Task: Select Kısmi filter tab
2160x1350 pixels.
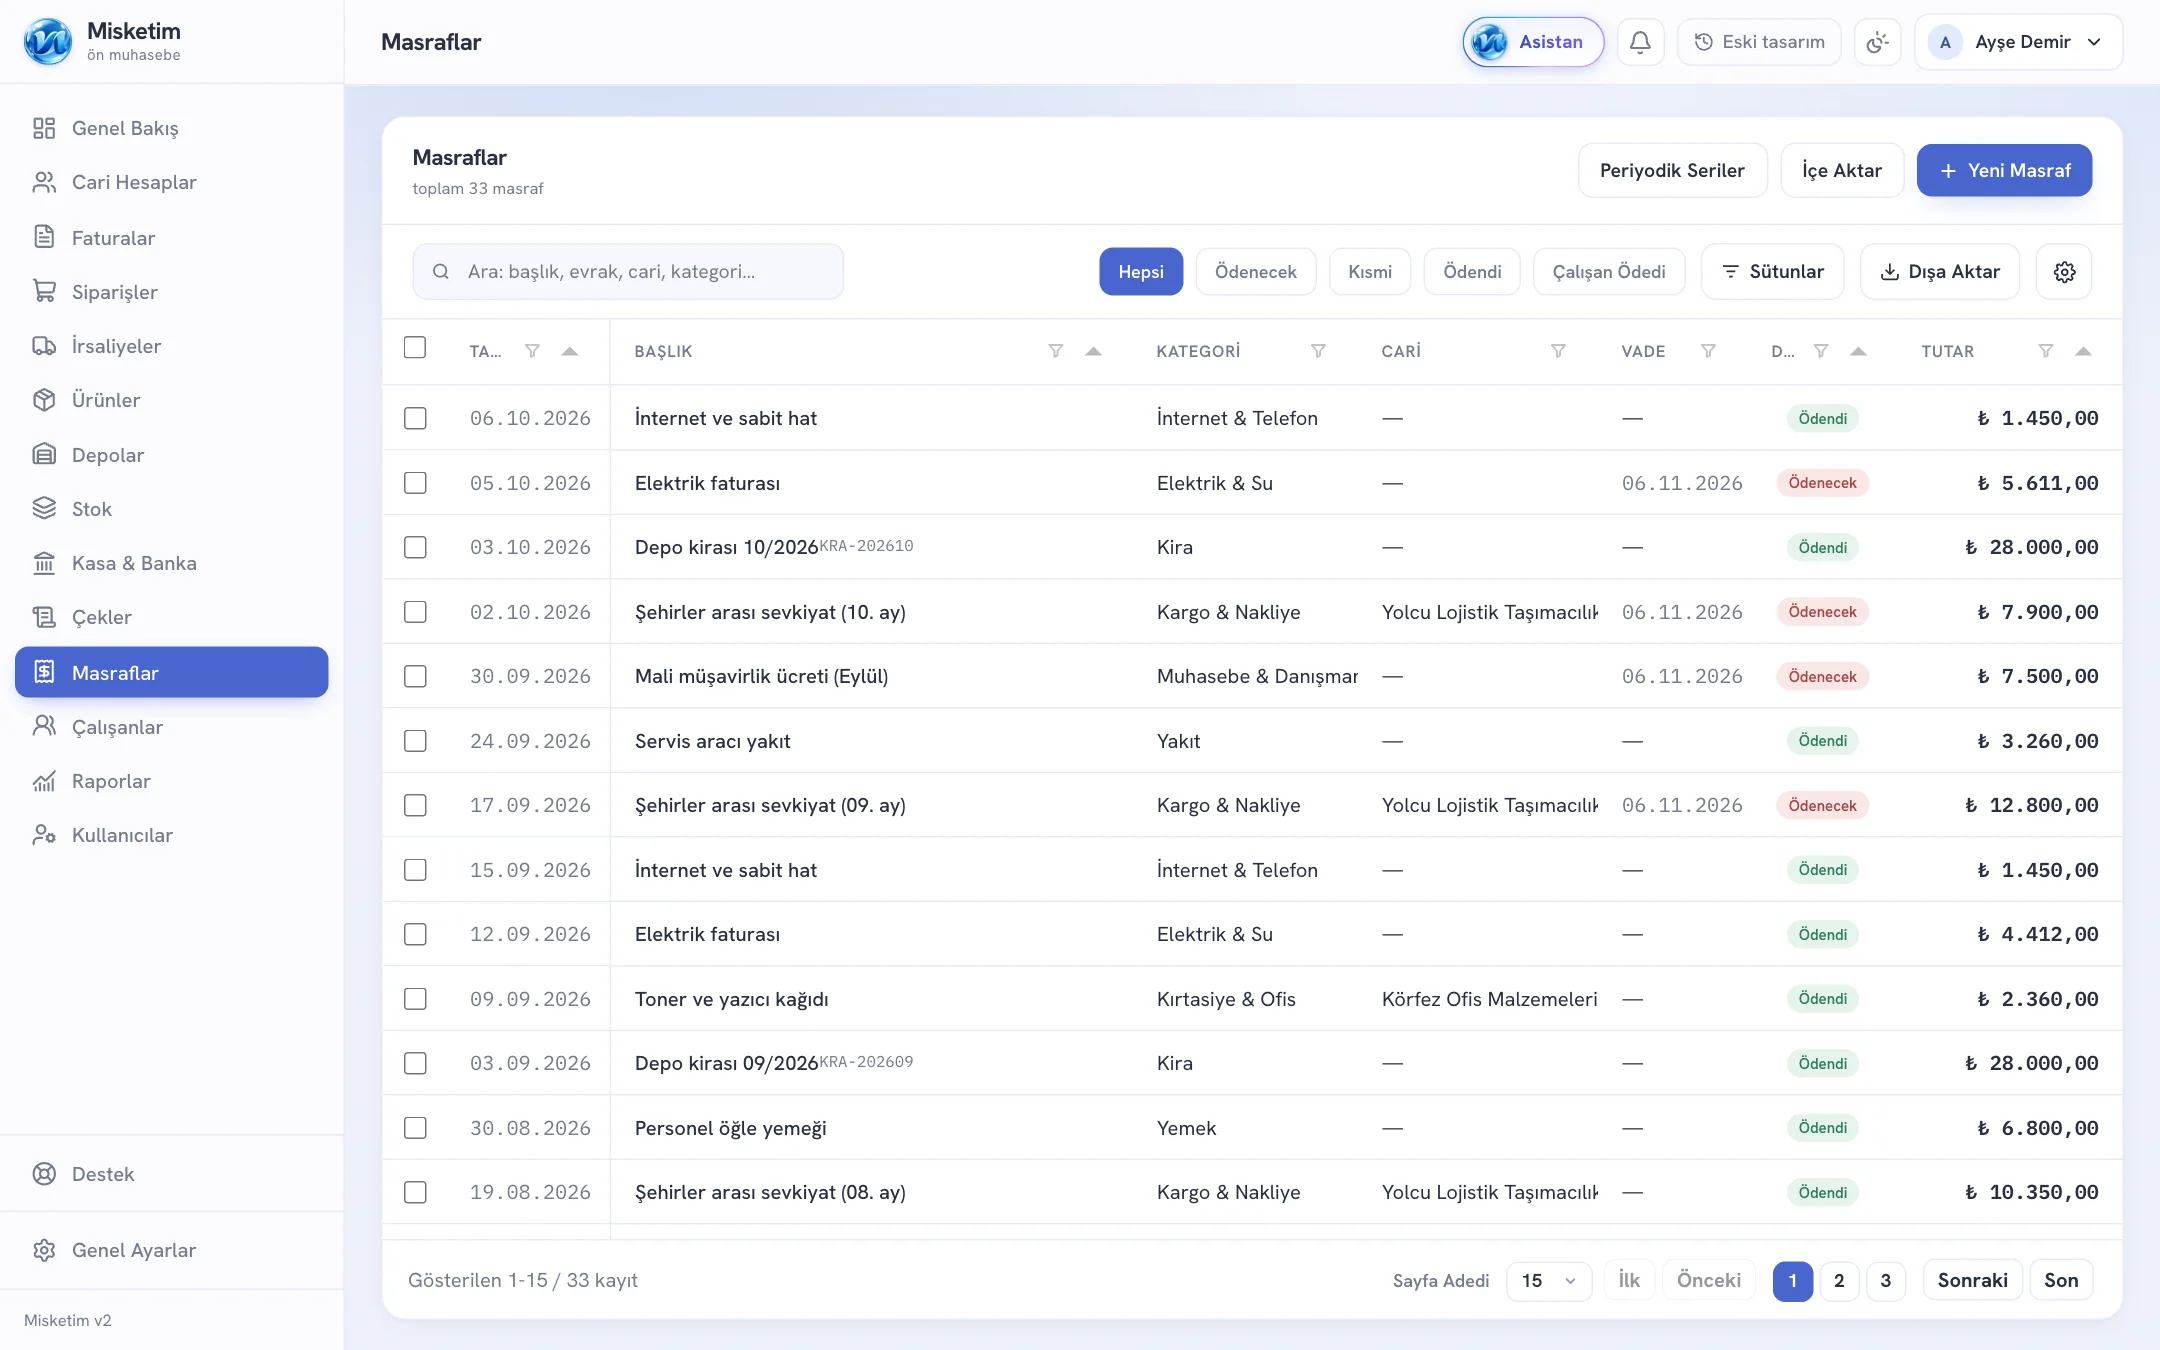Action: click(x=1369, y=272)
